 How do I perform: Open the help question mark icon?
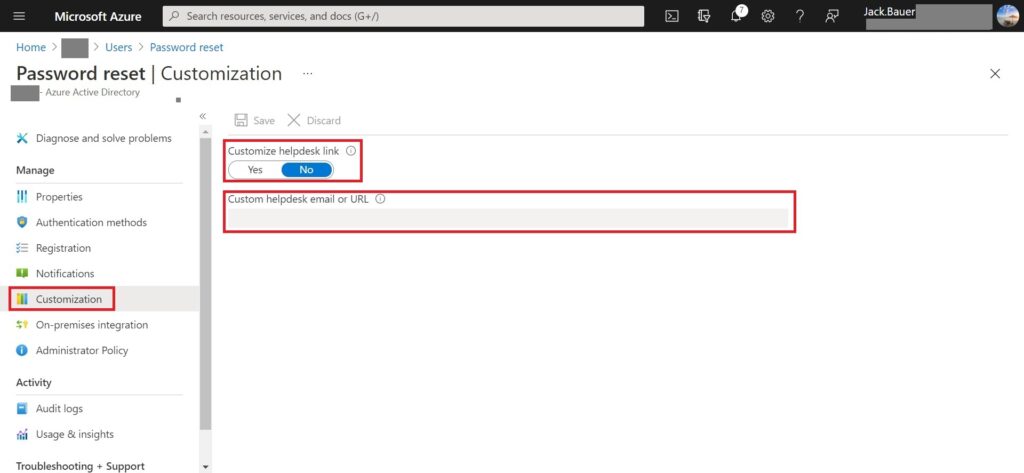[x=800, y=16]
